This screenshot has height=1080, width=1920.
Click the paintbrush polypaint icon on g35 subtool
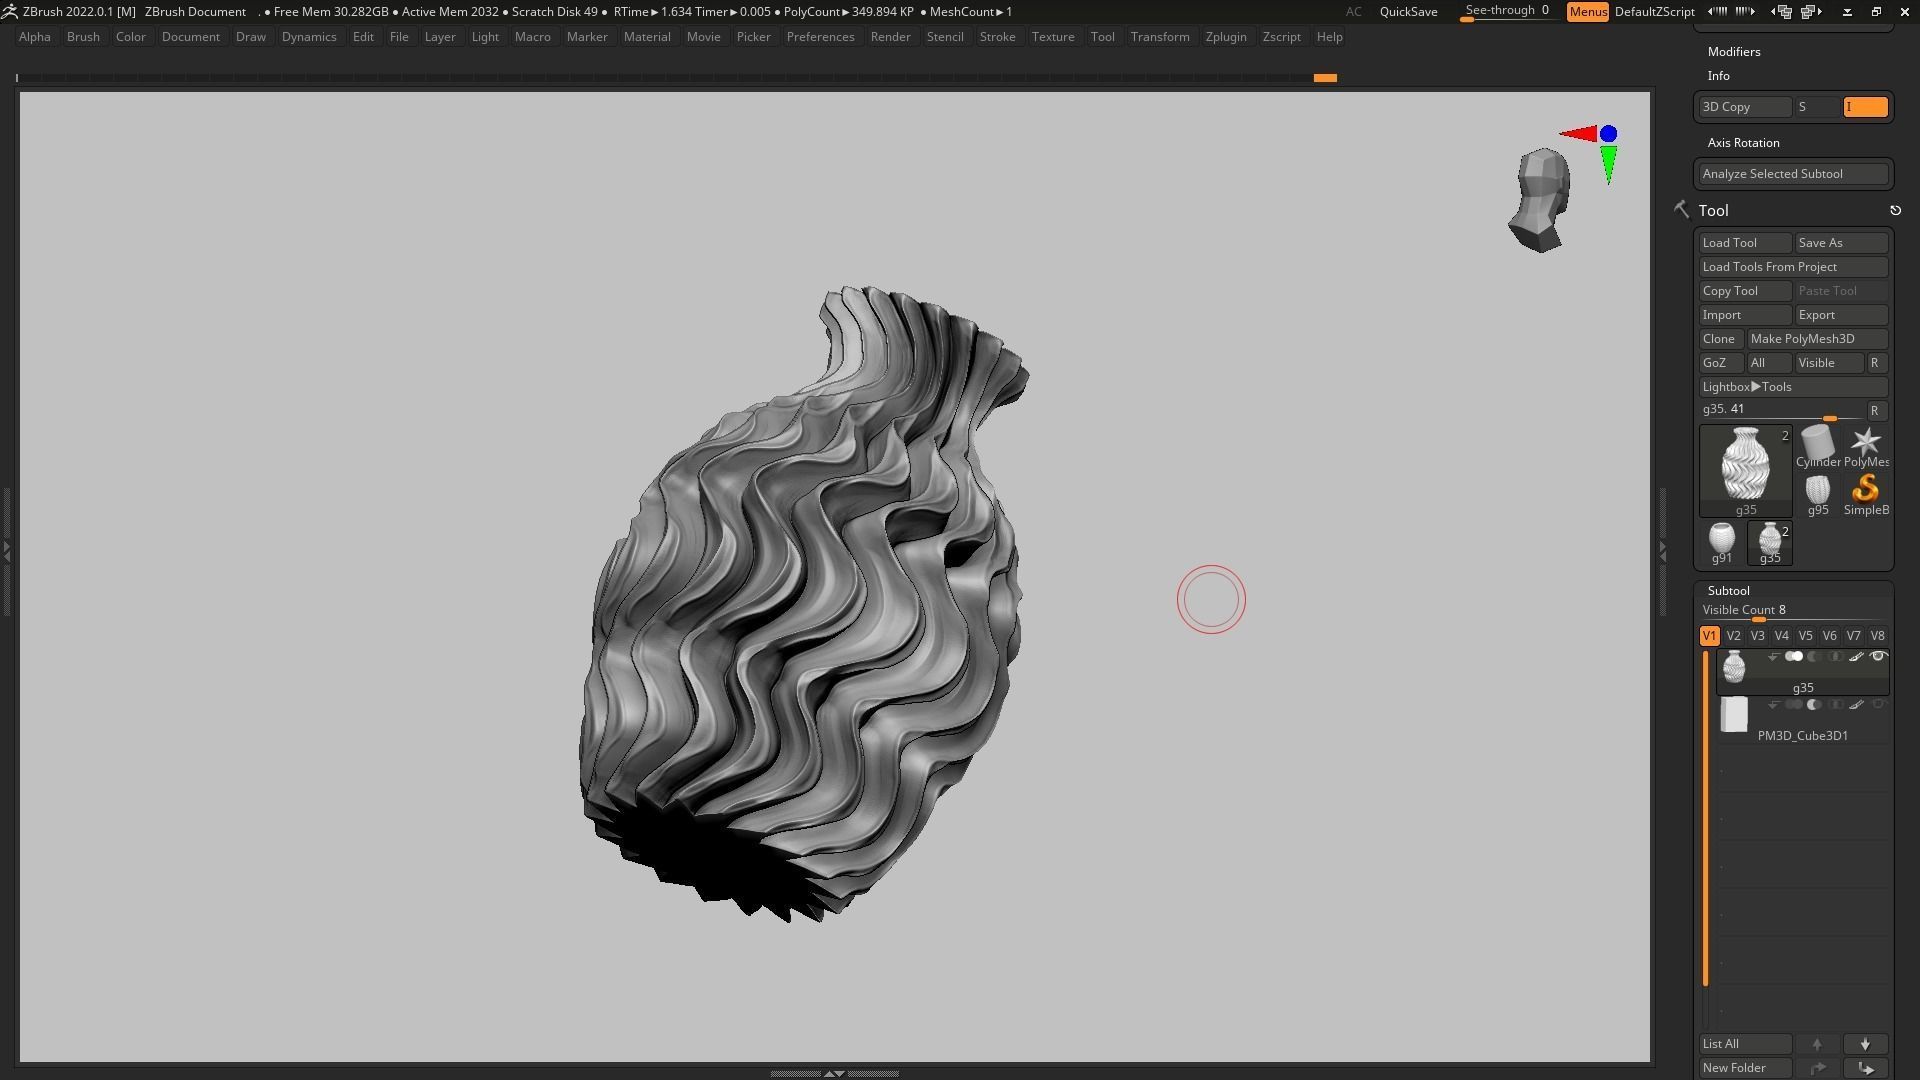(x=1856, y=657)
